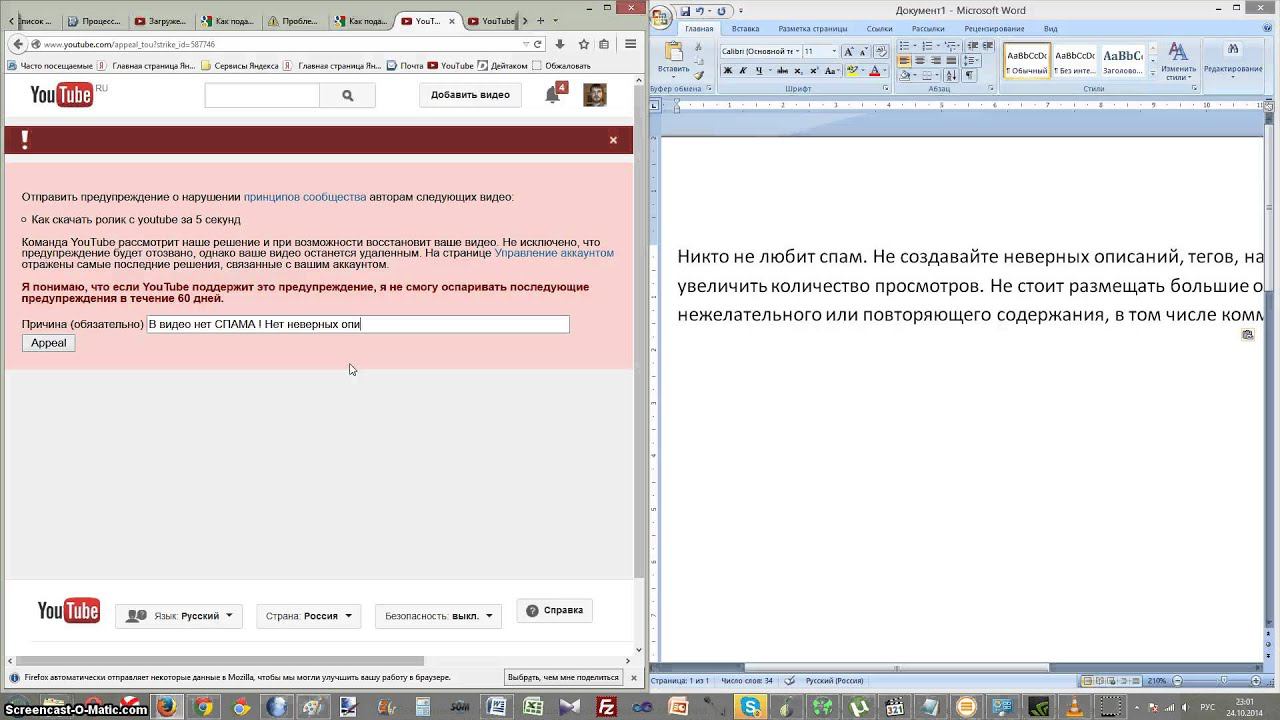Open the Управление аккаунтом link

554,253
